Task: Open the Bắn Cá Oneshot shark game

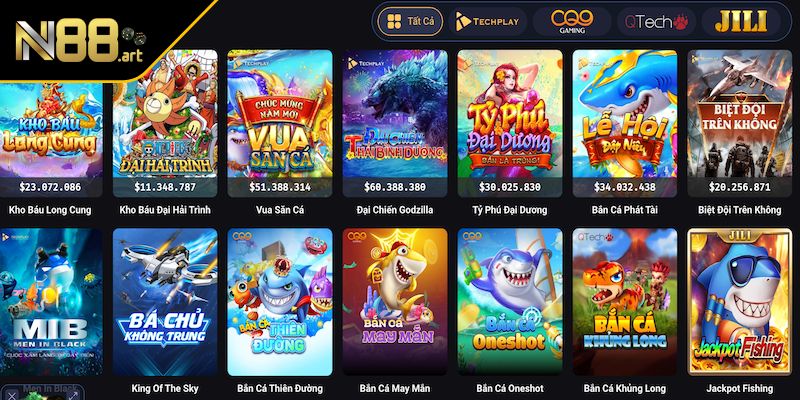Action: coord(510,302)
